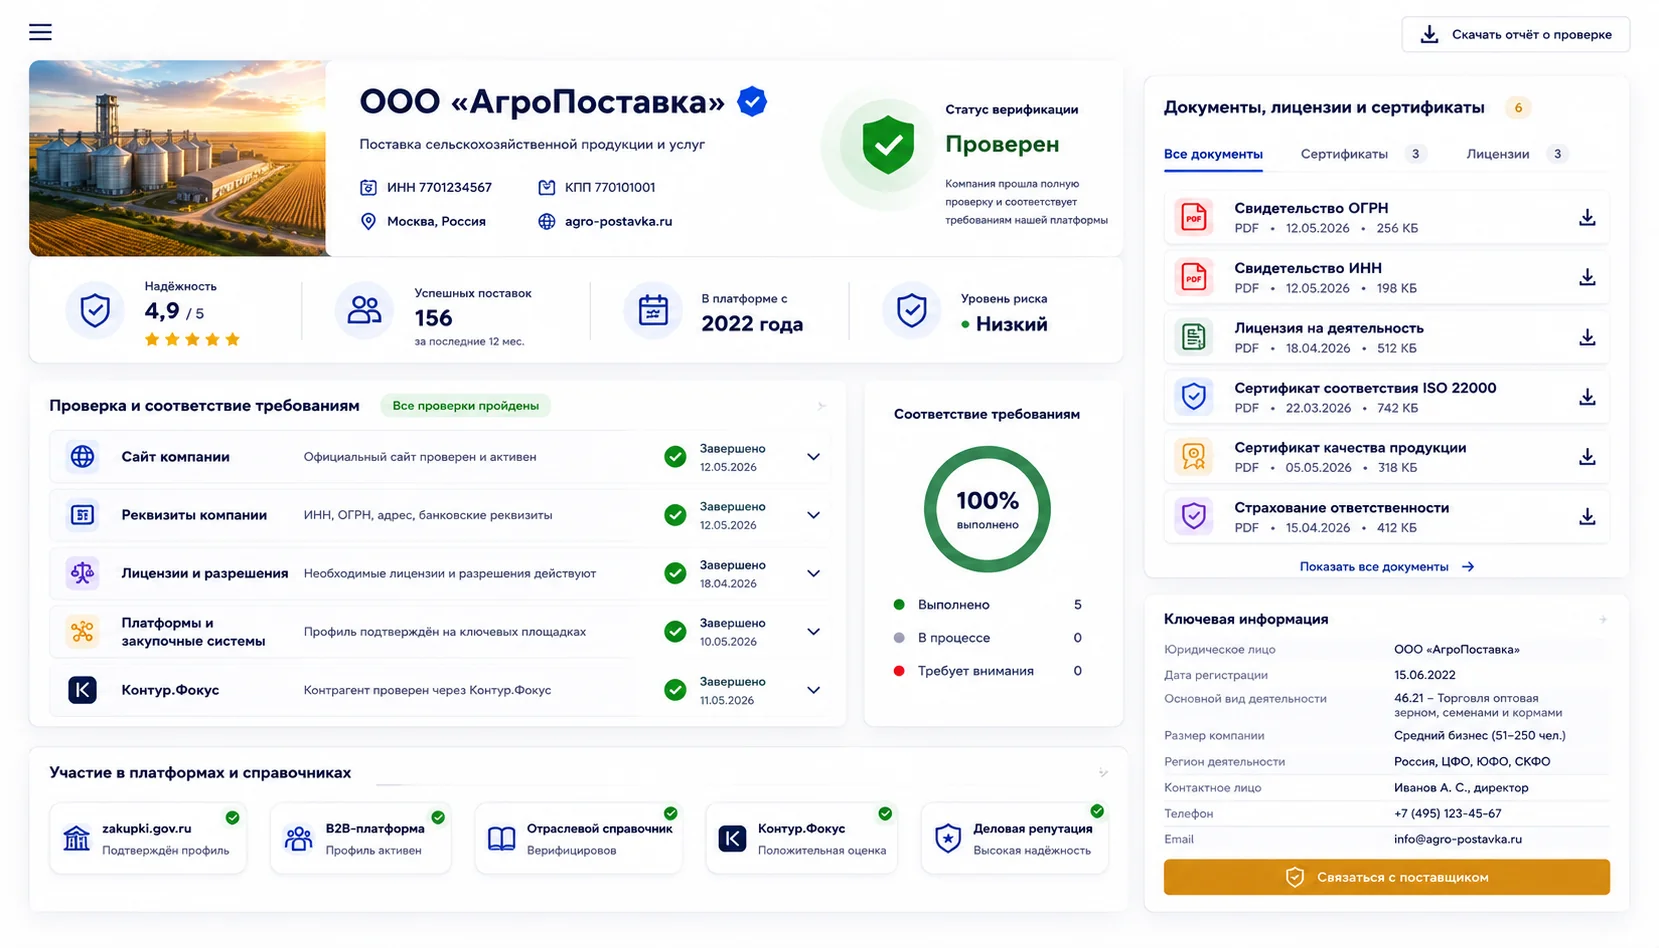Click the 100% выполнено progress ring
1659x948 pixels.
pos(987,509)
